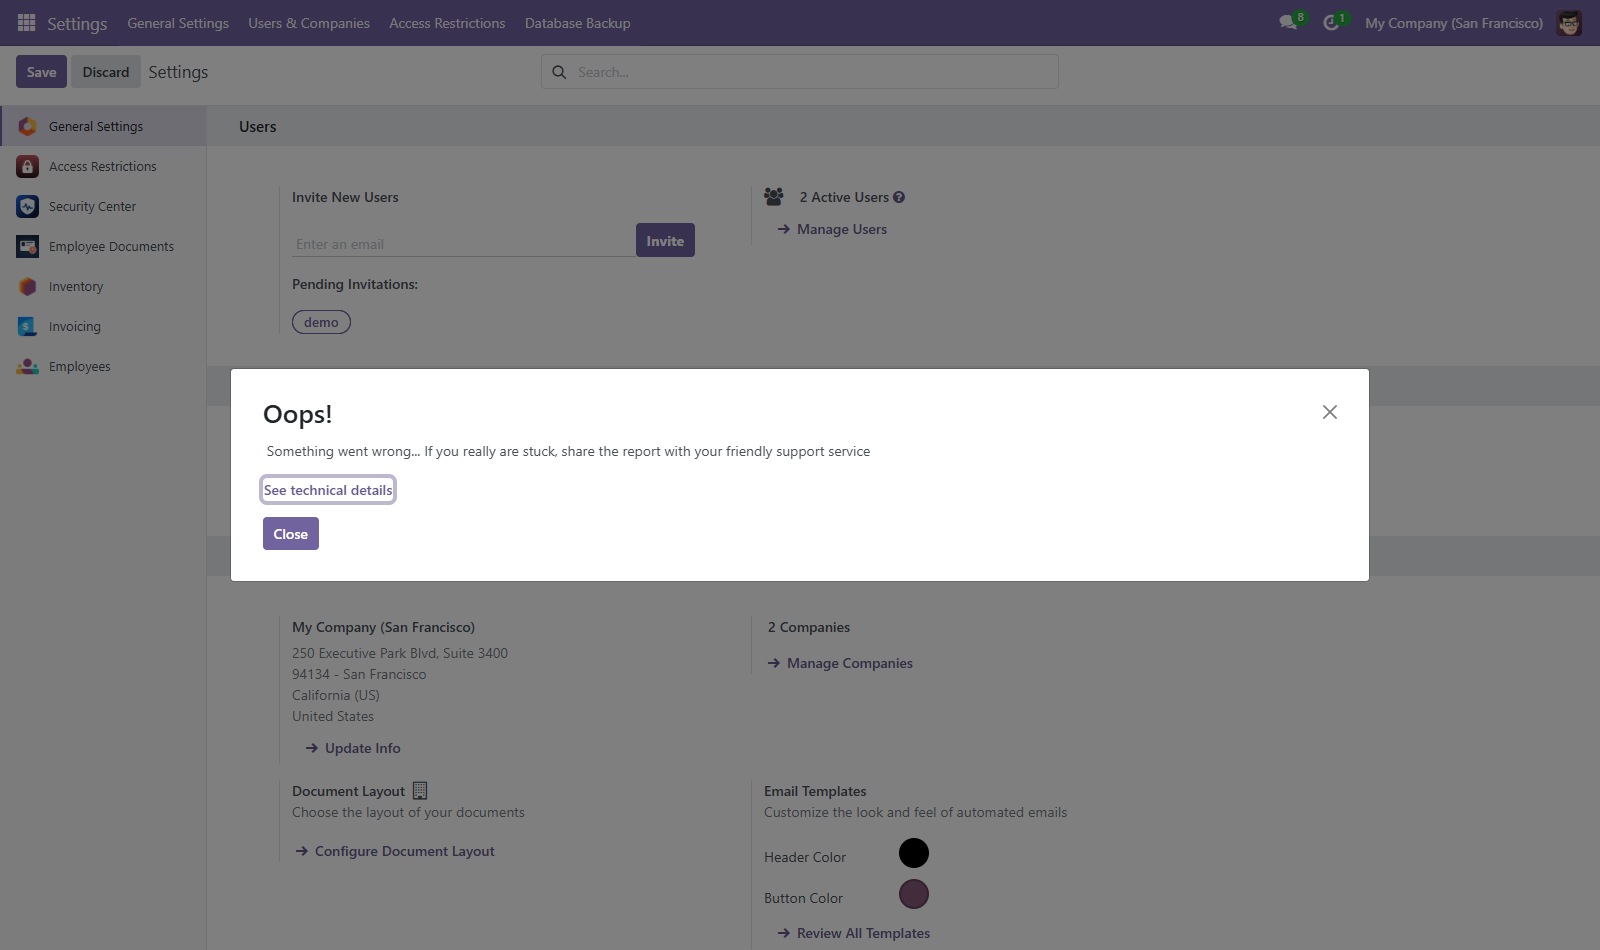This screenshot has width=1600, height=950.
Task: Open the Manage Companies link
Action: pyautogui.click(x=840, y=663)
